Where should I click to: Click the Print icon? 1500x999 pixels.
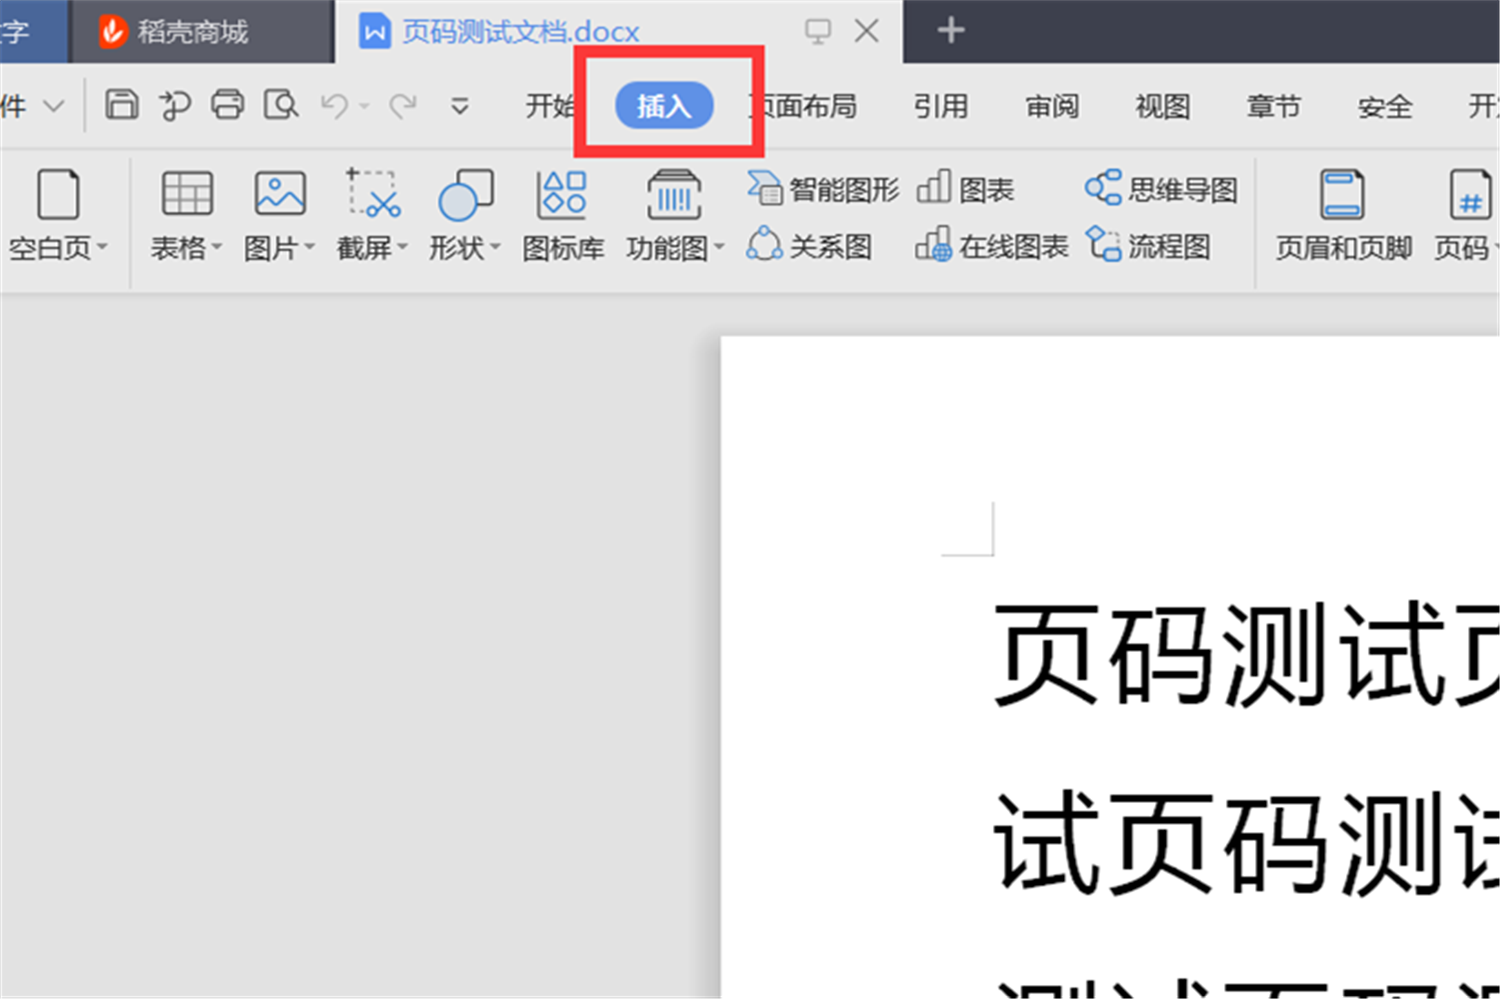click(x=228, y=104)
